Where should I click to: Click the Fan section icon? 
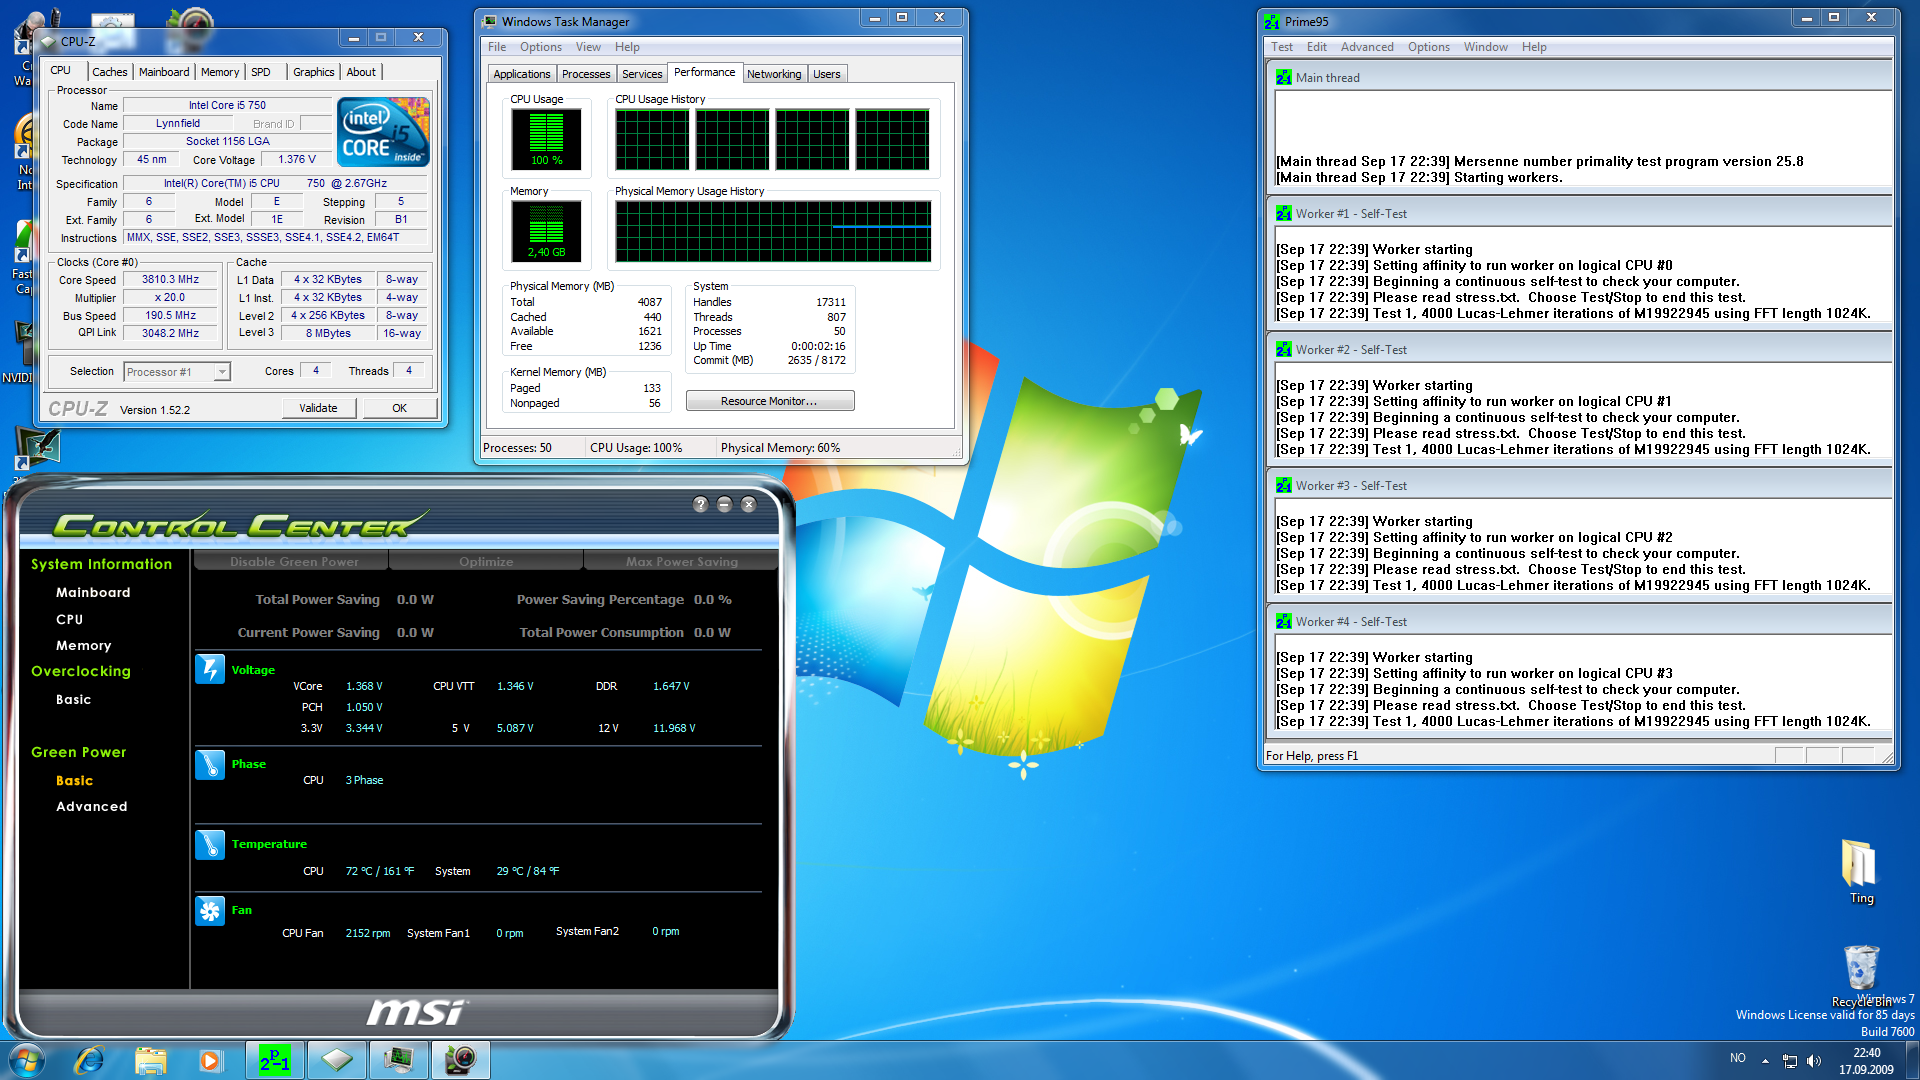point(210,911)
